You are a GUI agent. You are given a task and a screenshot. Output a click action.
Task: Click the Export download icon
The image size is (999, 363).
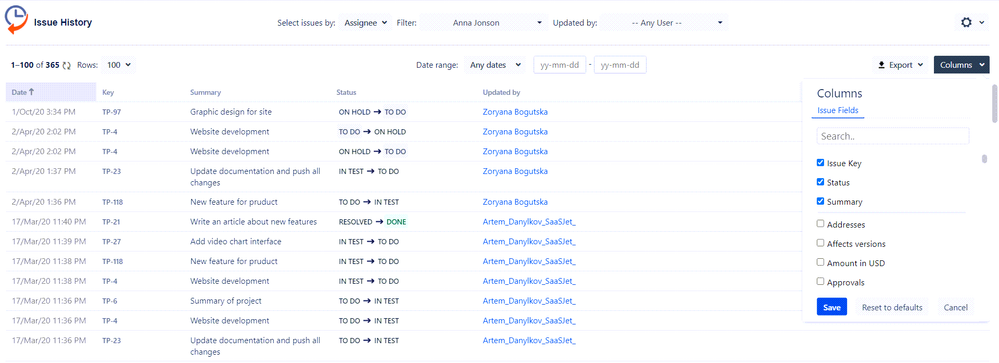[x=882, y=65]
